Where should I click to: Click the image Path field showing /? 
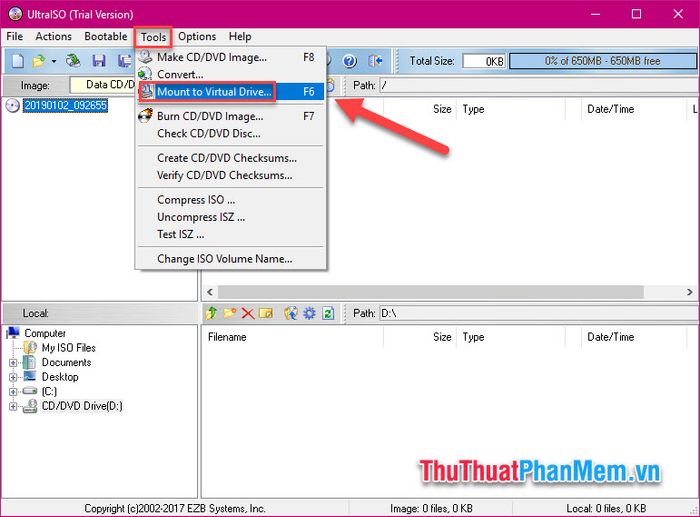(538, 85)
